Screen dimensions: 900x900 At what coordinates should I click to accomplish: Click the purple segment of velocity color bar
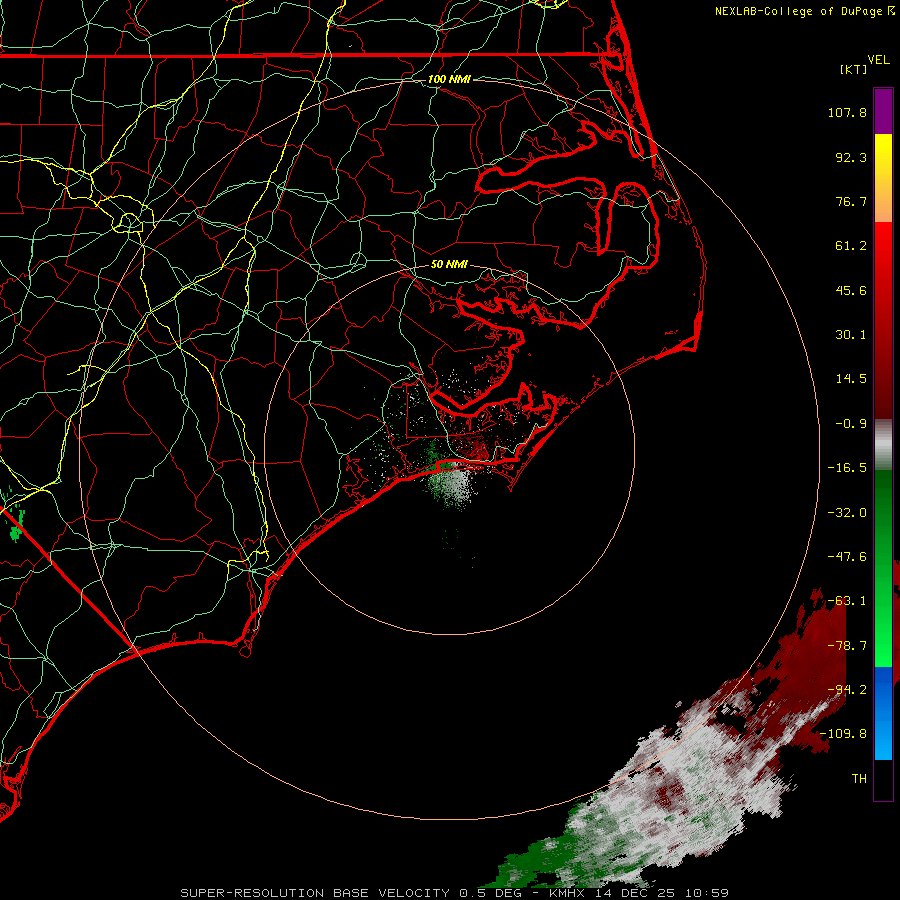tap(883, 111)
